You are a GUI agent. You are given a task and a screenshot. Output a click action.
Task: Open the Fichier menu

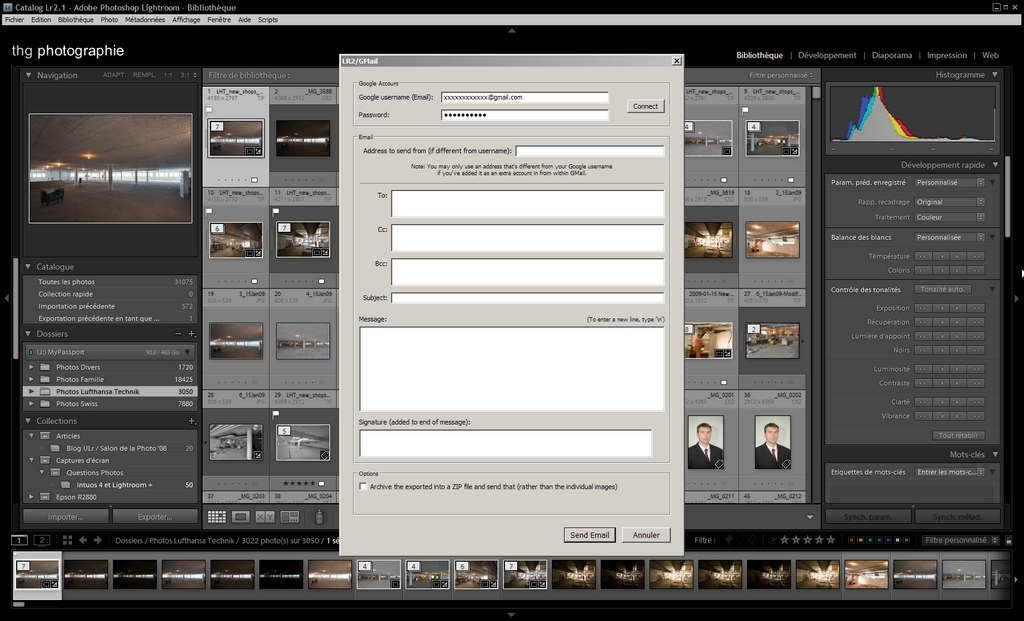(x=14, y=20)
